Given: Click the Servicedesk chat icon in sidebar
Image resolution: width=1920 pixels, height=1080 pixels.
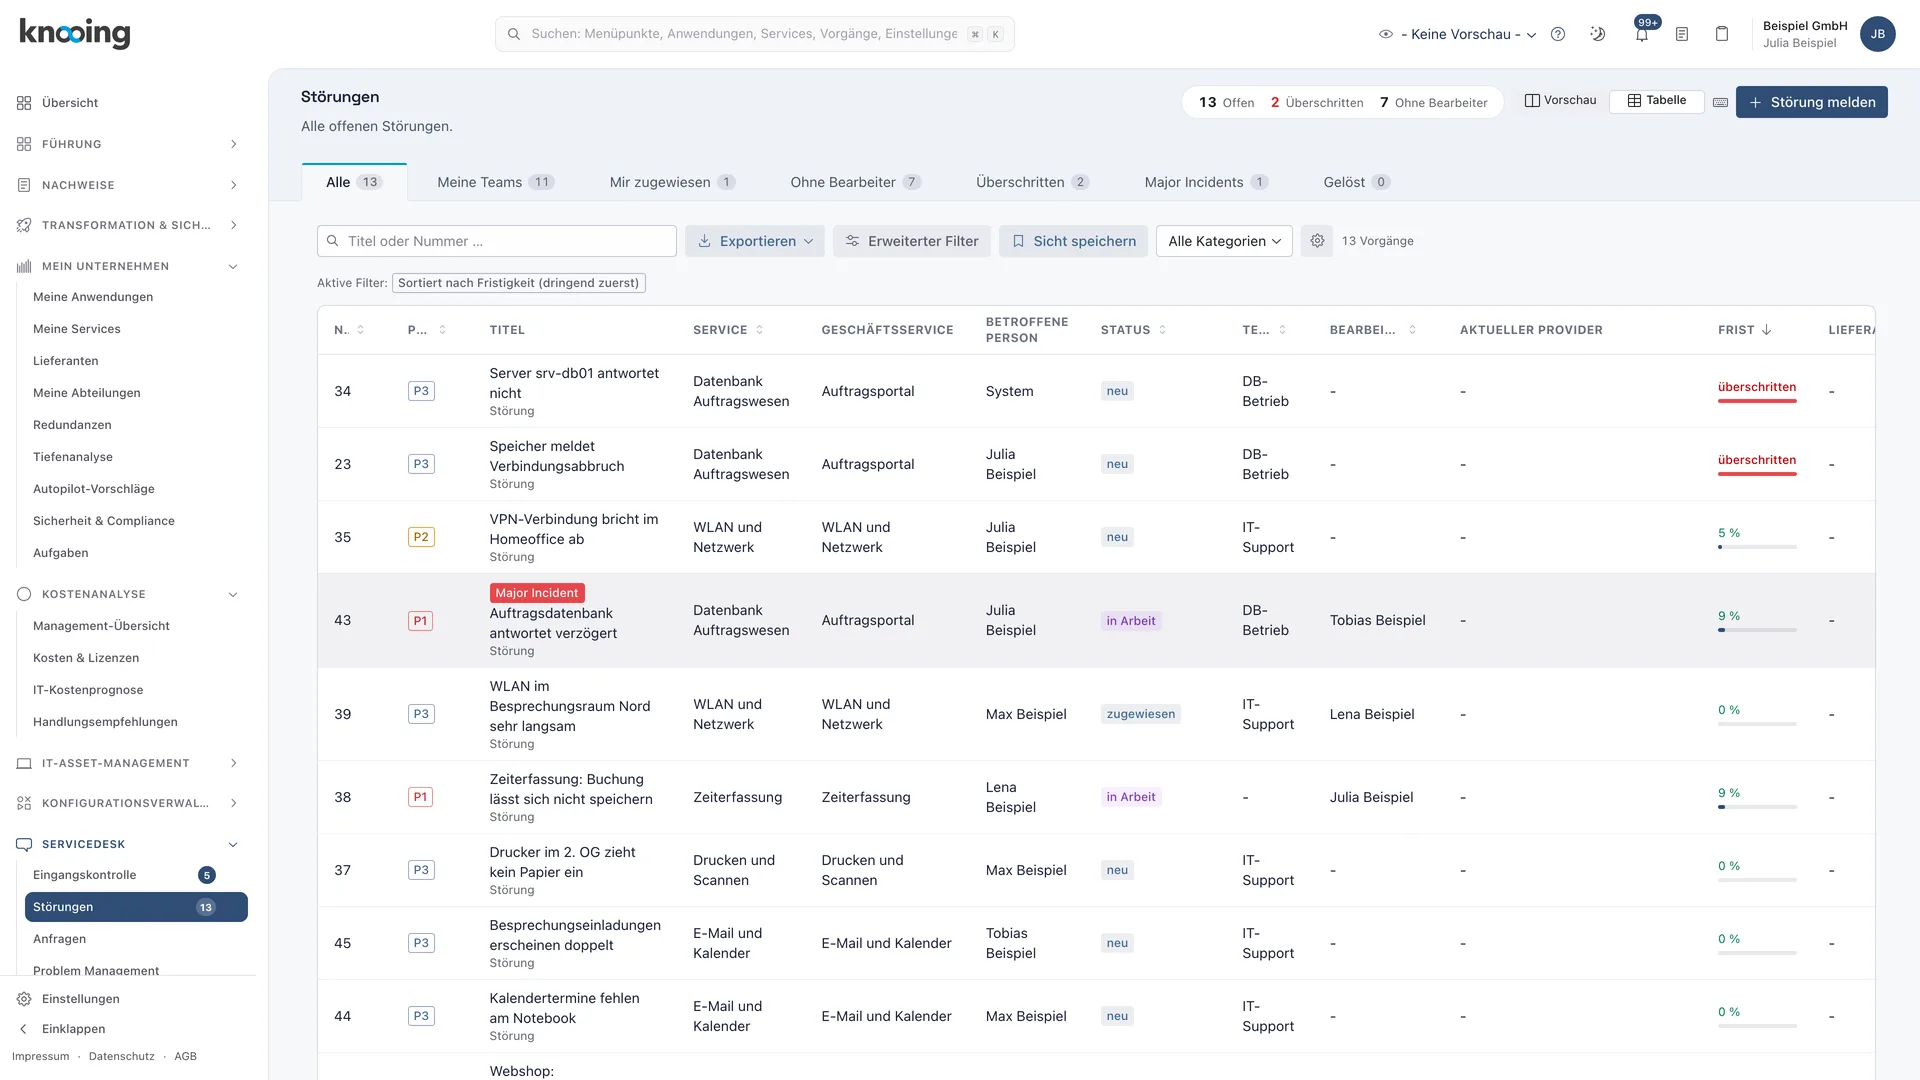Looking at the screenshot, I should (24, 844).
